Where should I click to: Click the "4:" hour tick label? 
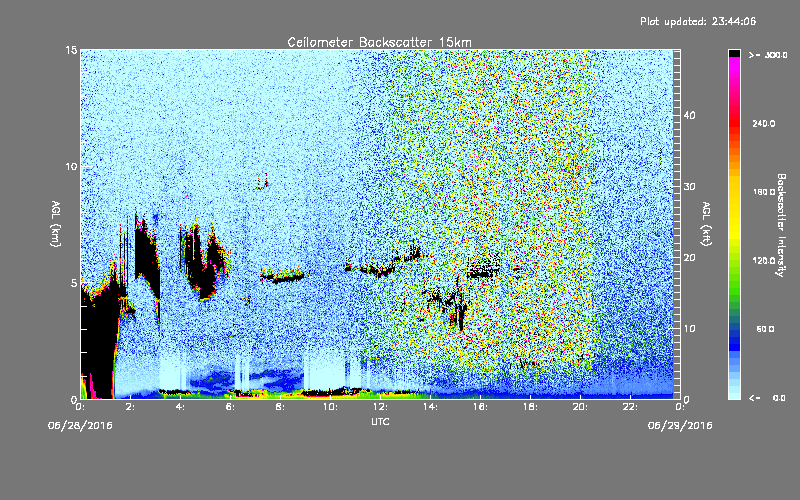pos(181,407)
